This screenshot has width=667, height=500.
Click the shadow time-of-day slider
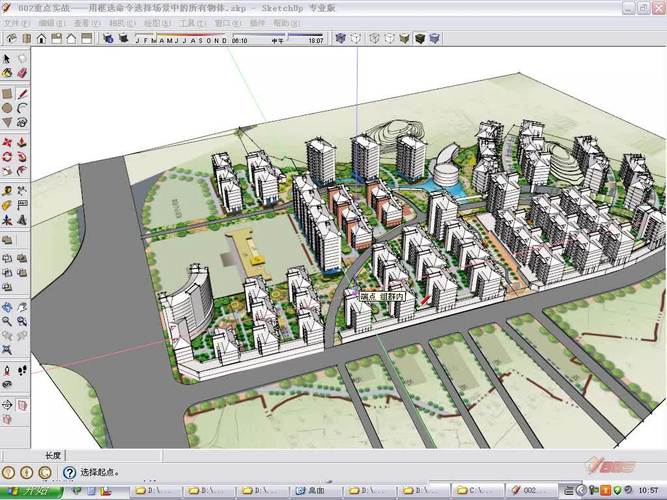[278, 38]
